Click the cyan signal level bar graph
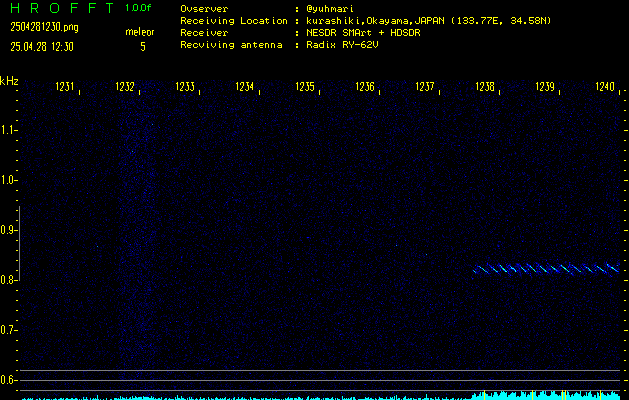Viewport: 629px width, 400px height. 321,396
